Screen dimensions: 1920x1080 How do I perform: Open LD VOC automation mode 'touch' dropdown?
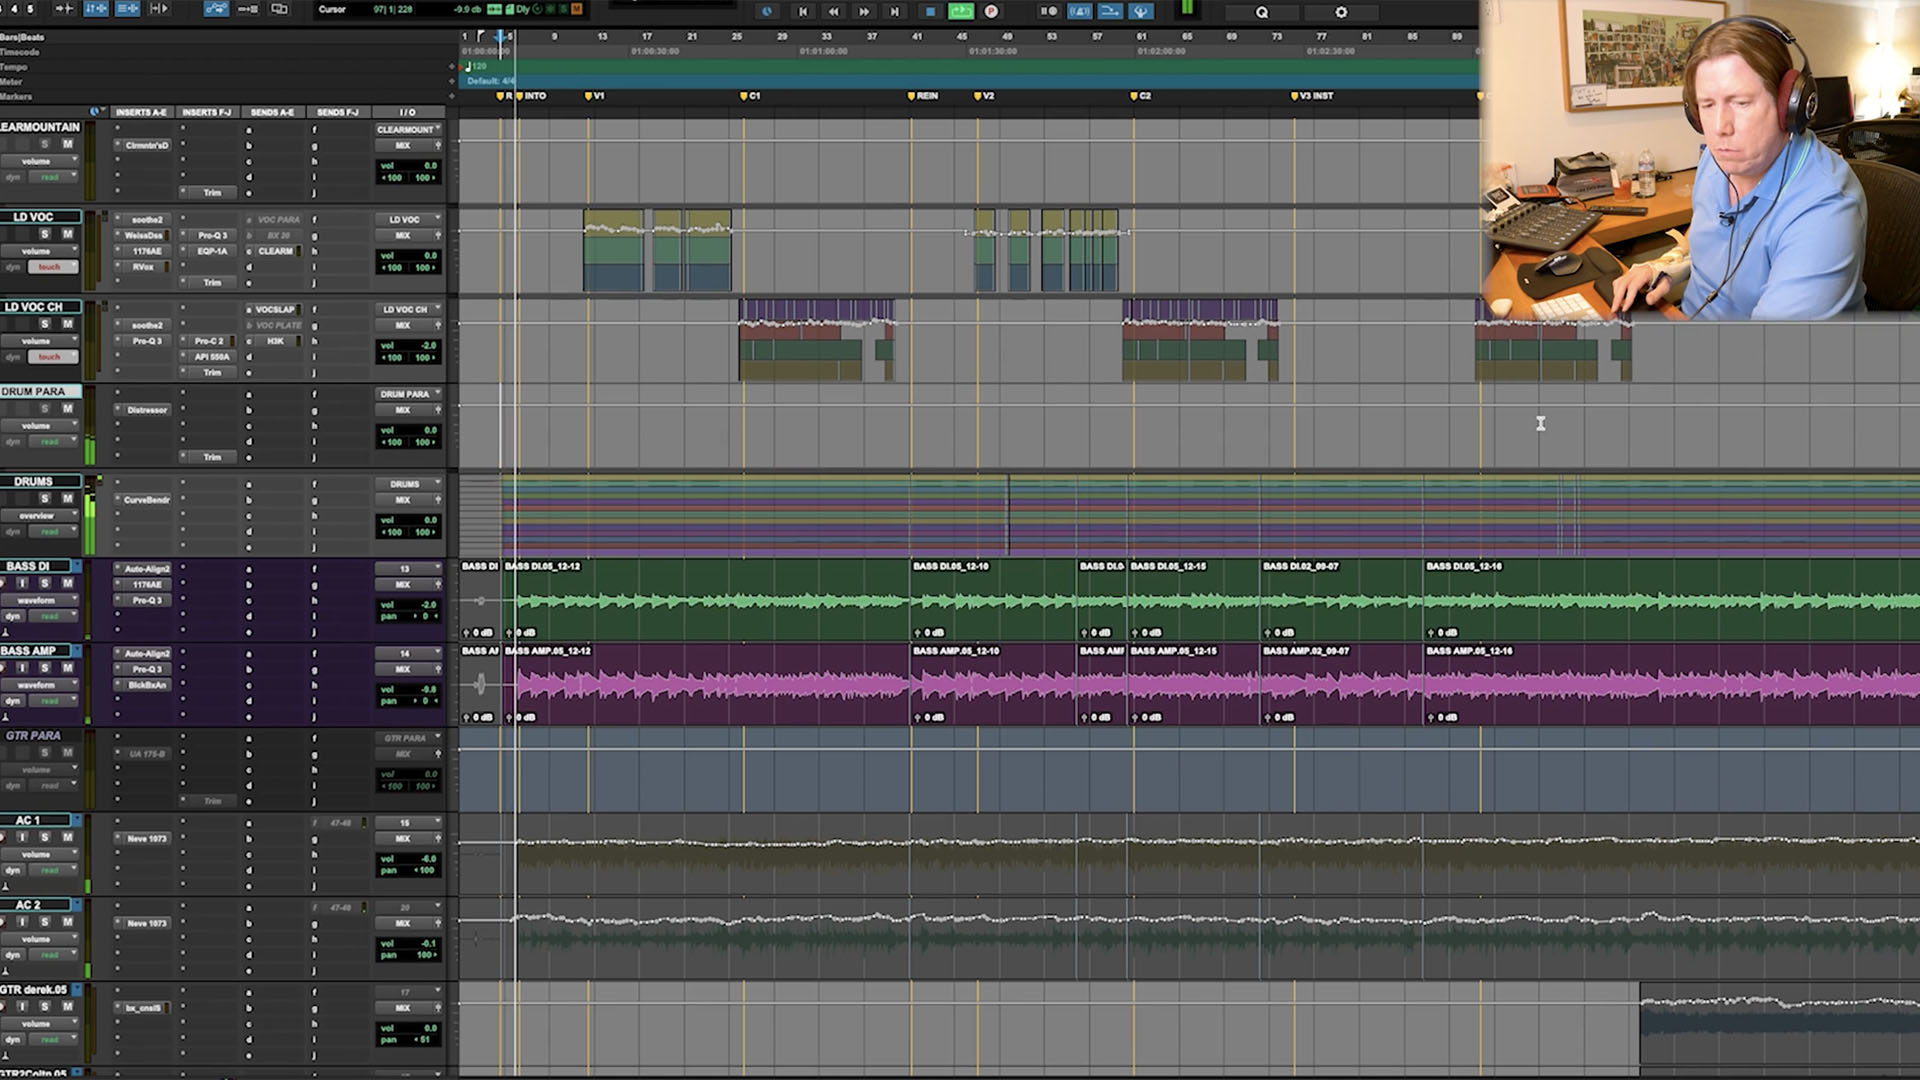[x=51, y=267]
